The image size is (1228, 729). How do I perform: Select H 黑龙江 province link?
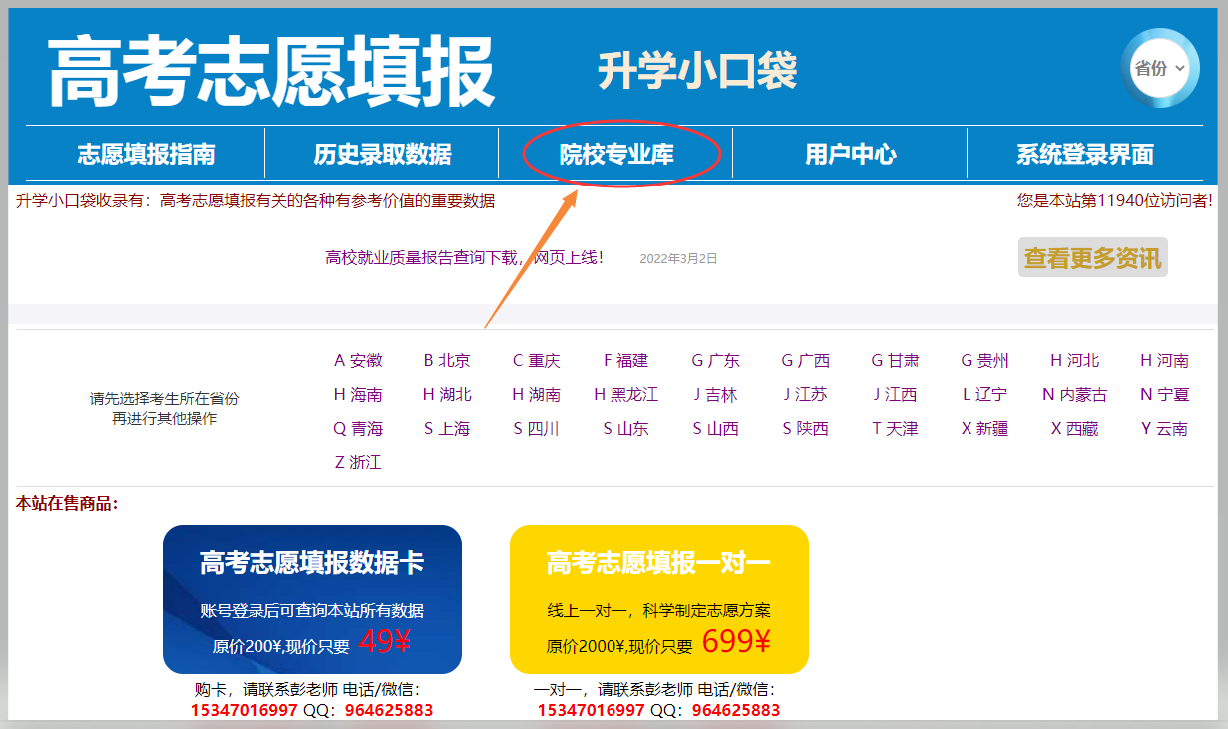tap(626, 395)
